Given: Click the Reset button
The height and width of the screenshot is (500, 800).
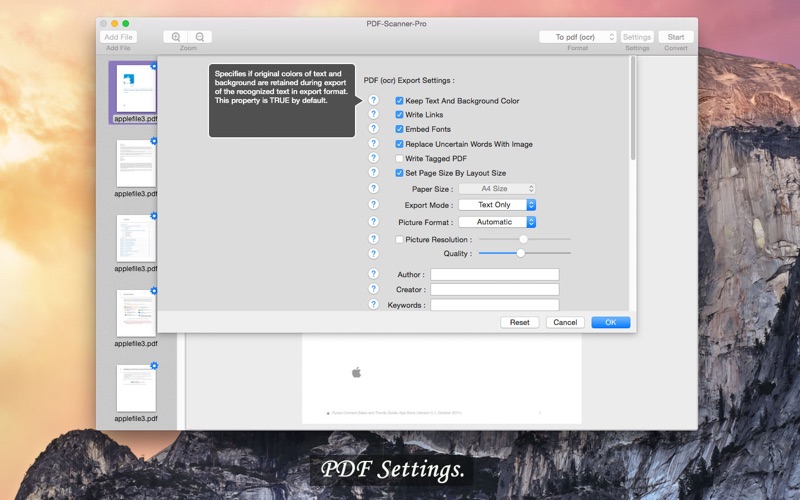Looking at the screenshot, I should point(519,322).
